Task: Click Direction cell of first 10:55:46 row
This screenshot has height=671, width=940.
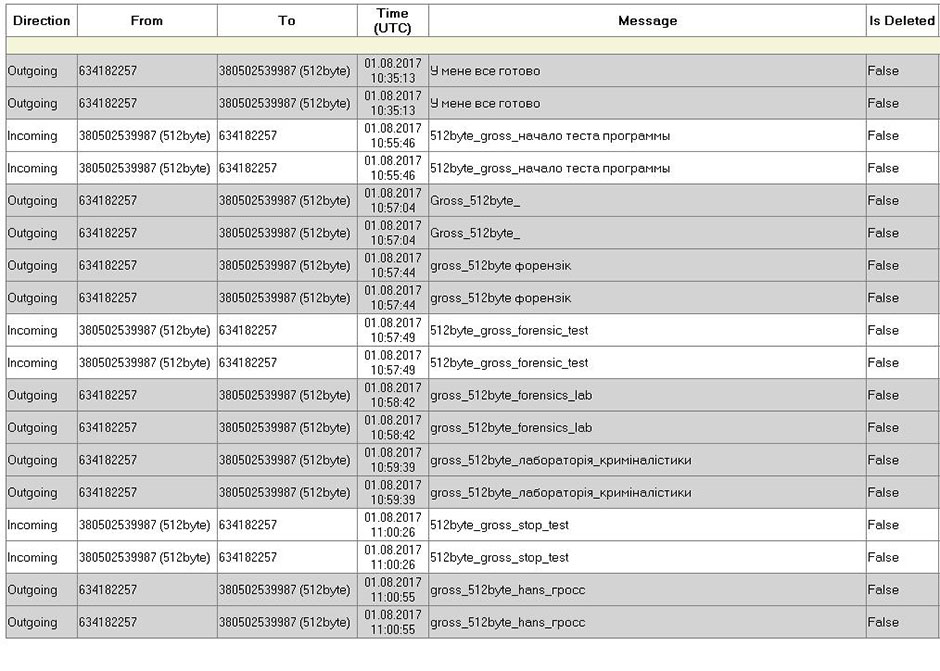Action: pos(41,136)
